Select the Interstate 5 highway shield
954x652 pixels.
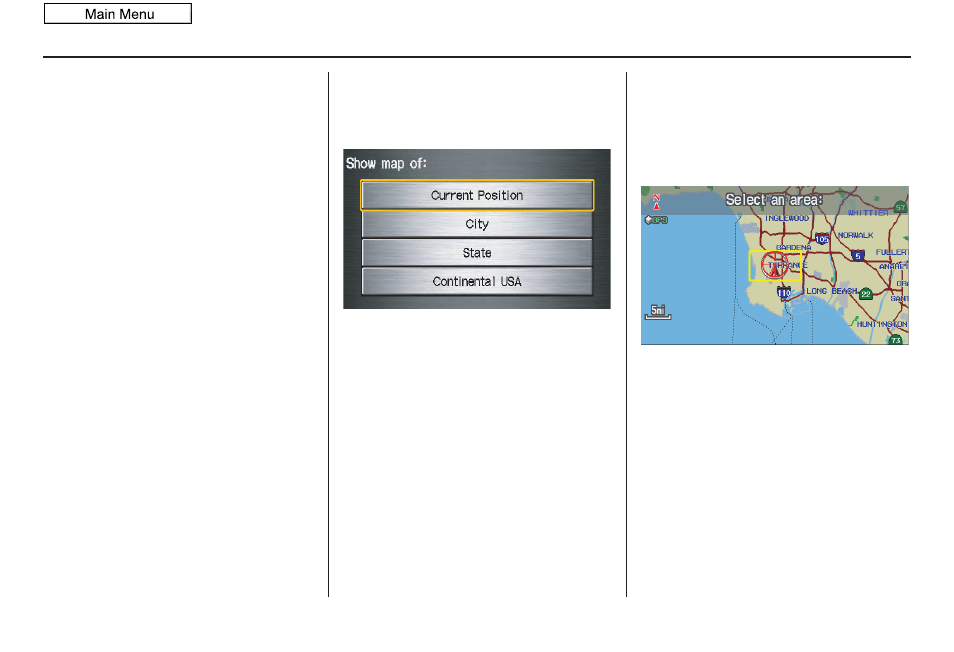(858, 254)
